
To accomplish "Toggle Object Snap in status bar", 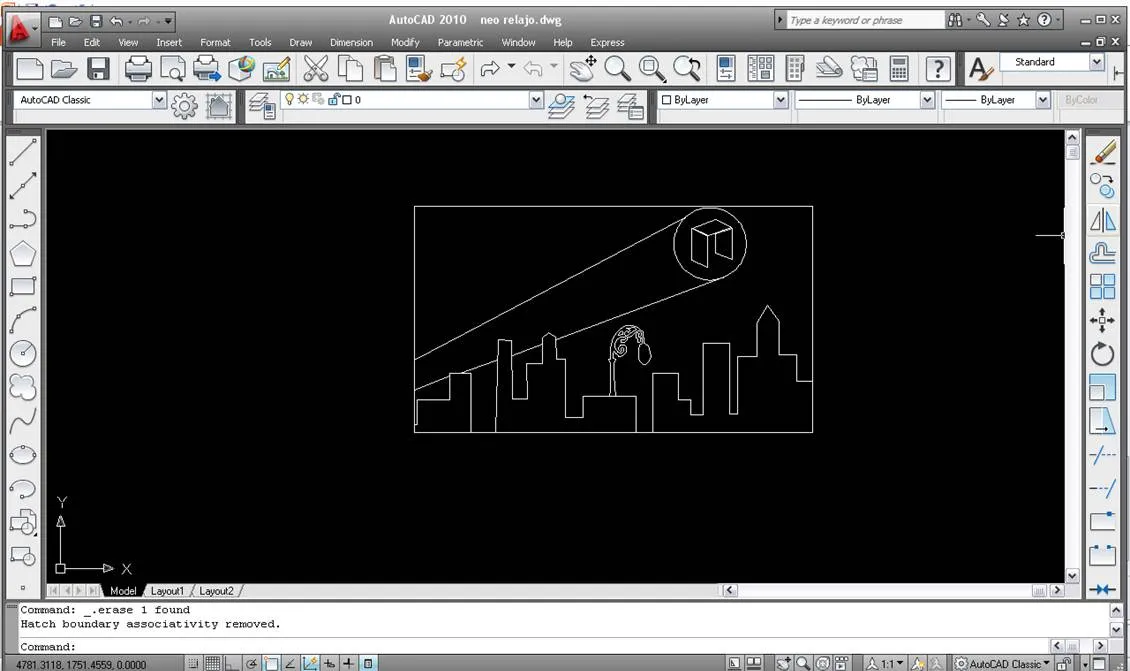I will point(271,664).
